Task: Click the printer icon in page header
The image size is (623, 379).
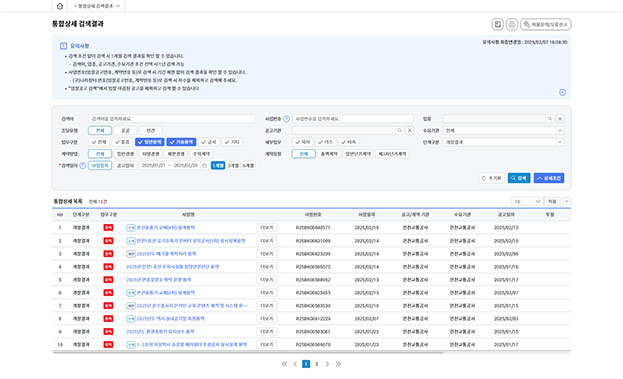Action: (512, 25)
